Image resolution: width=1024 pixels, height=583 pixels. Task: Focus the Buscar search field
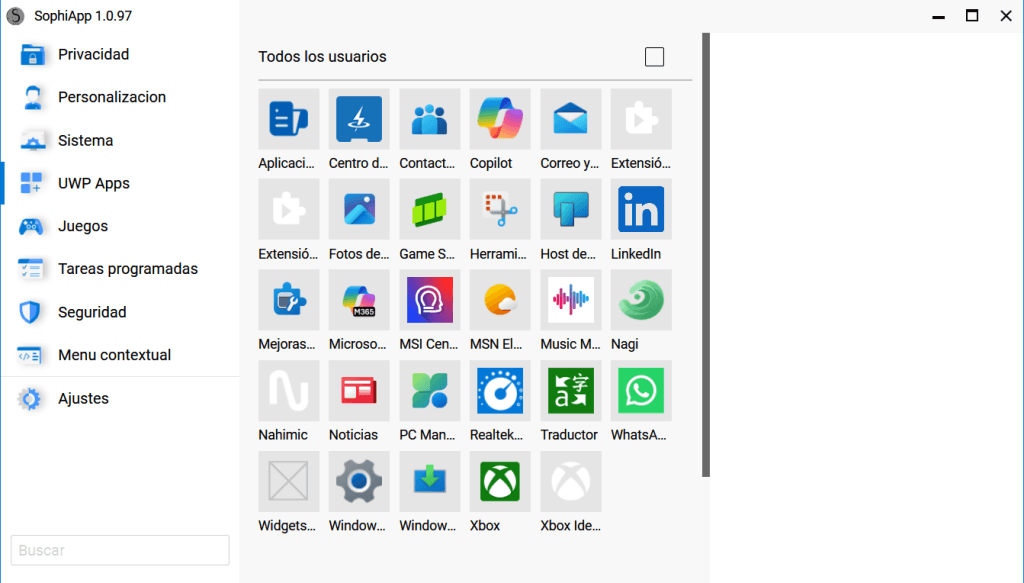[120, 550]
